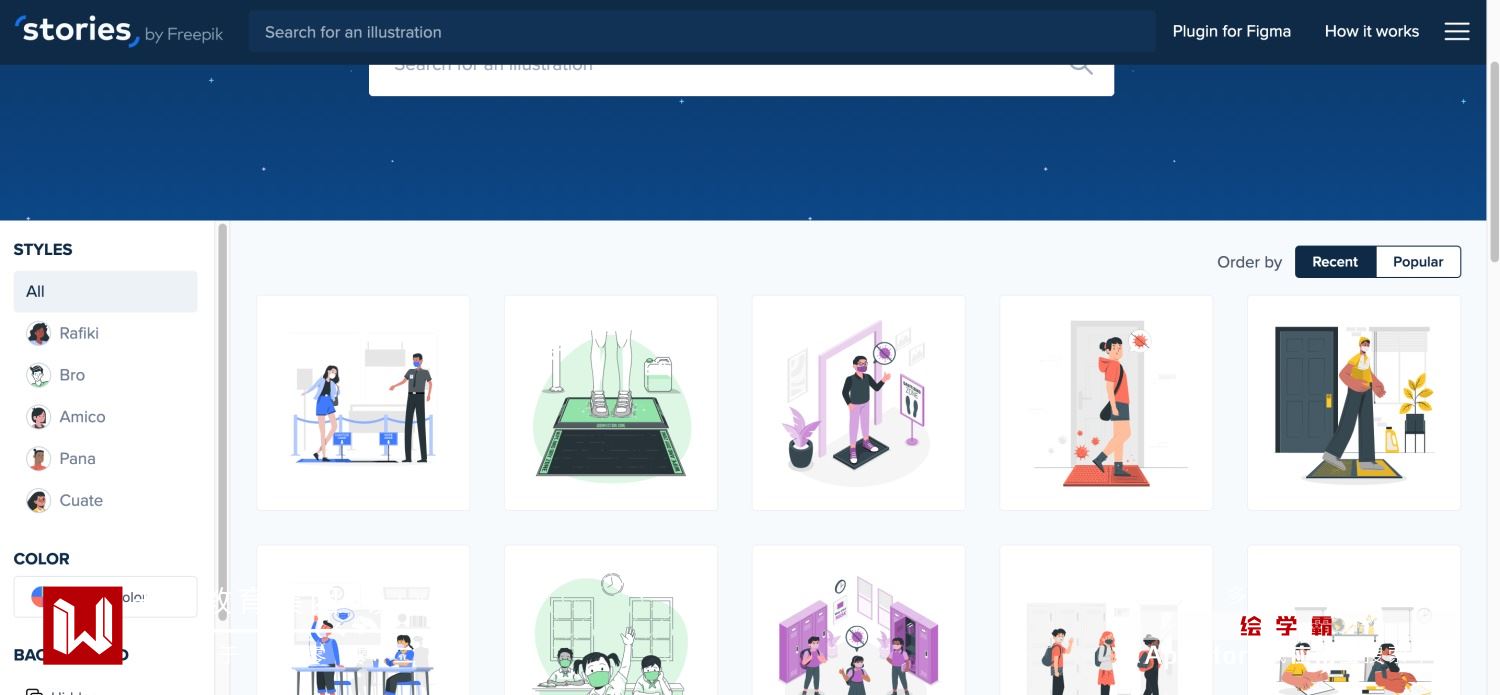This screenshot has width=1500, height=695.
Task: Order illustrations by Recent
Action: (1335, 262)
